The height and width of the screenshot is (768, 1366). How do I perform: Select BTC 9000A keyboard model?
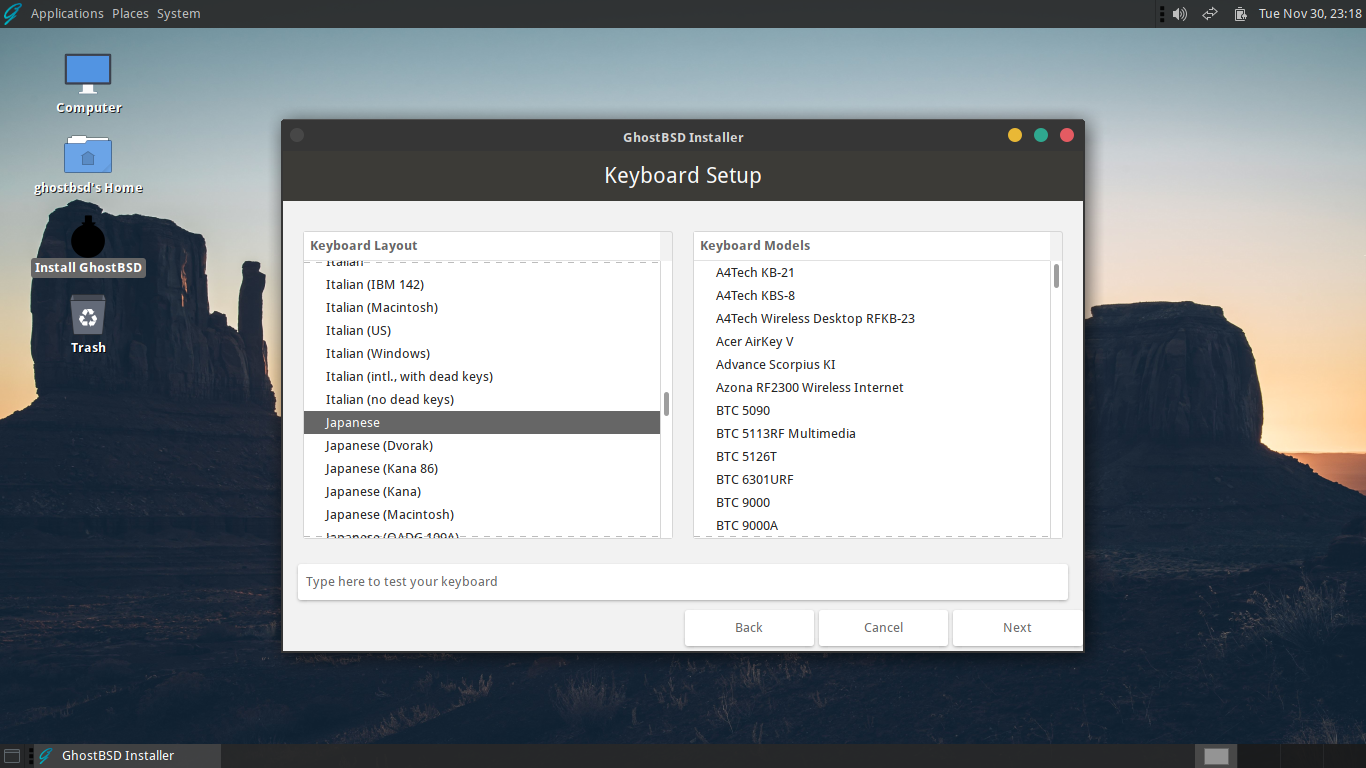(872, 526)
